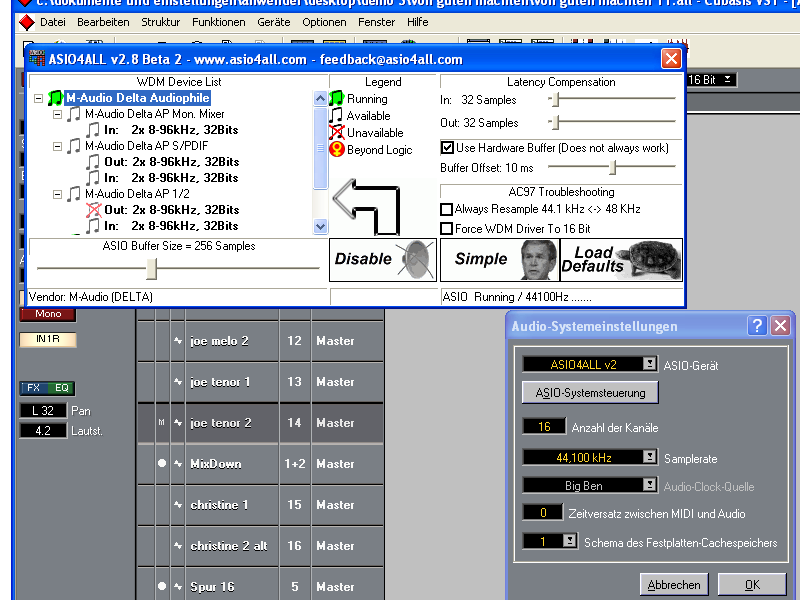800x600 pixels.
Task: Click the help question mark in Audio-Systemeinstellungen
Action: [x=757, y=326]
